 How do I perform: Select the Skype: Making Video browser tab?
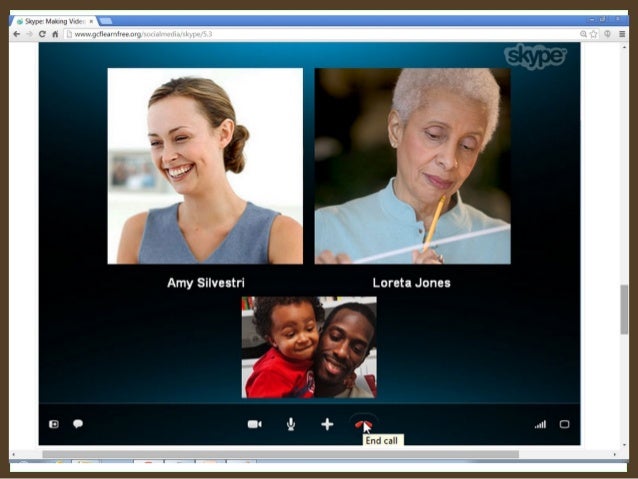pos(55,21)
